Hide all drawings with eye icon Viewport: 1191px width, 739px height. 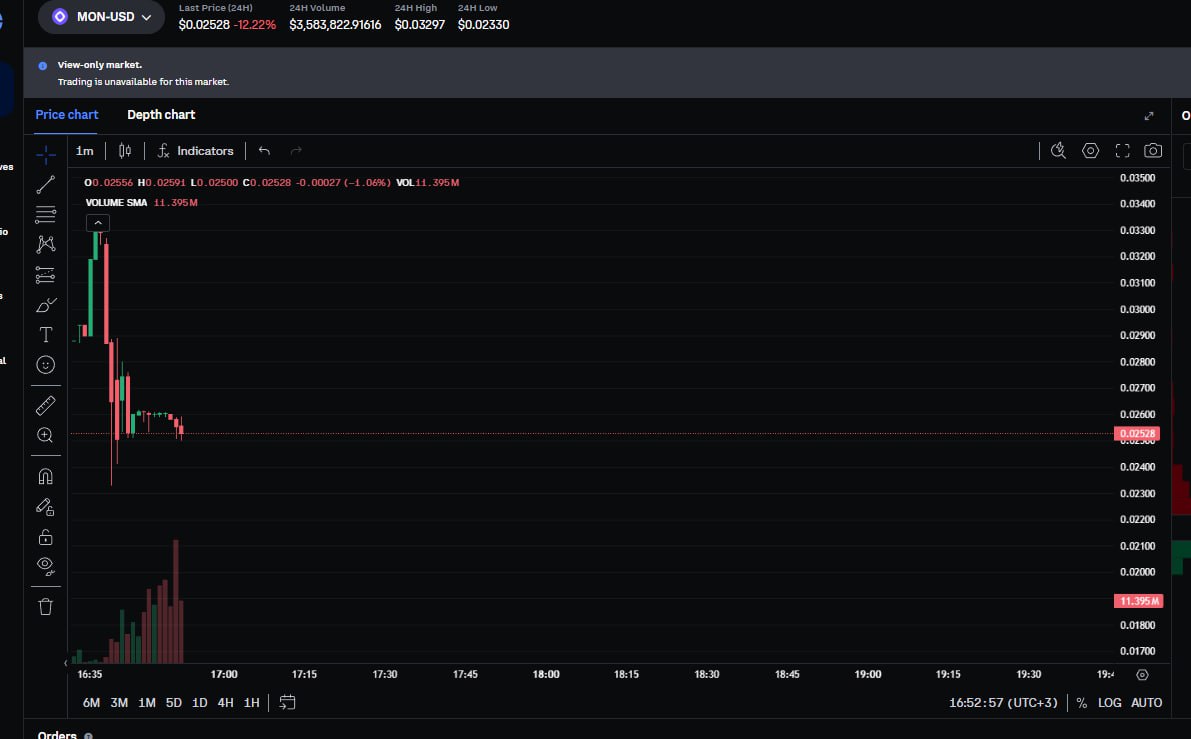[x=45, y=565]
